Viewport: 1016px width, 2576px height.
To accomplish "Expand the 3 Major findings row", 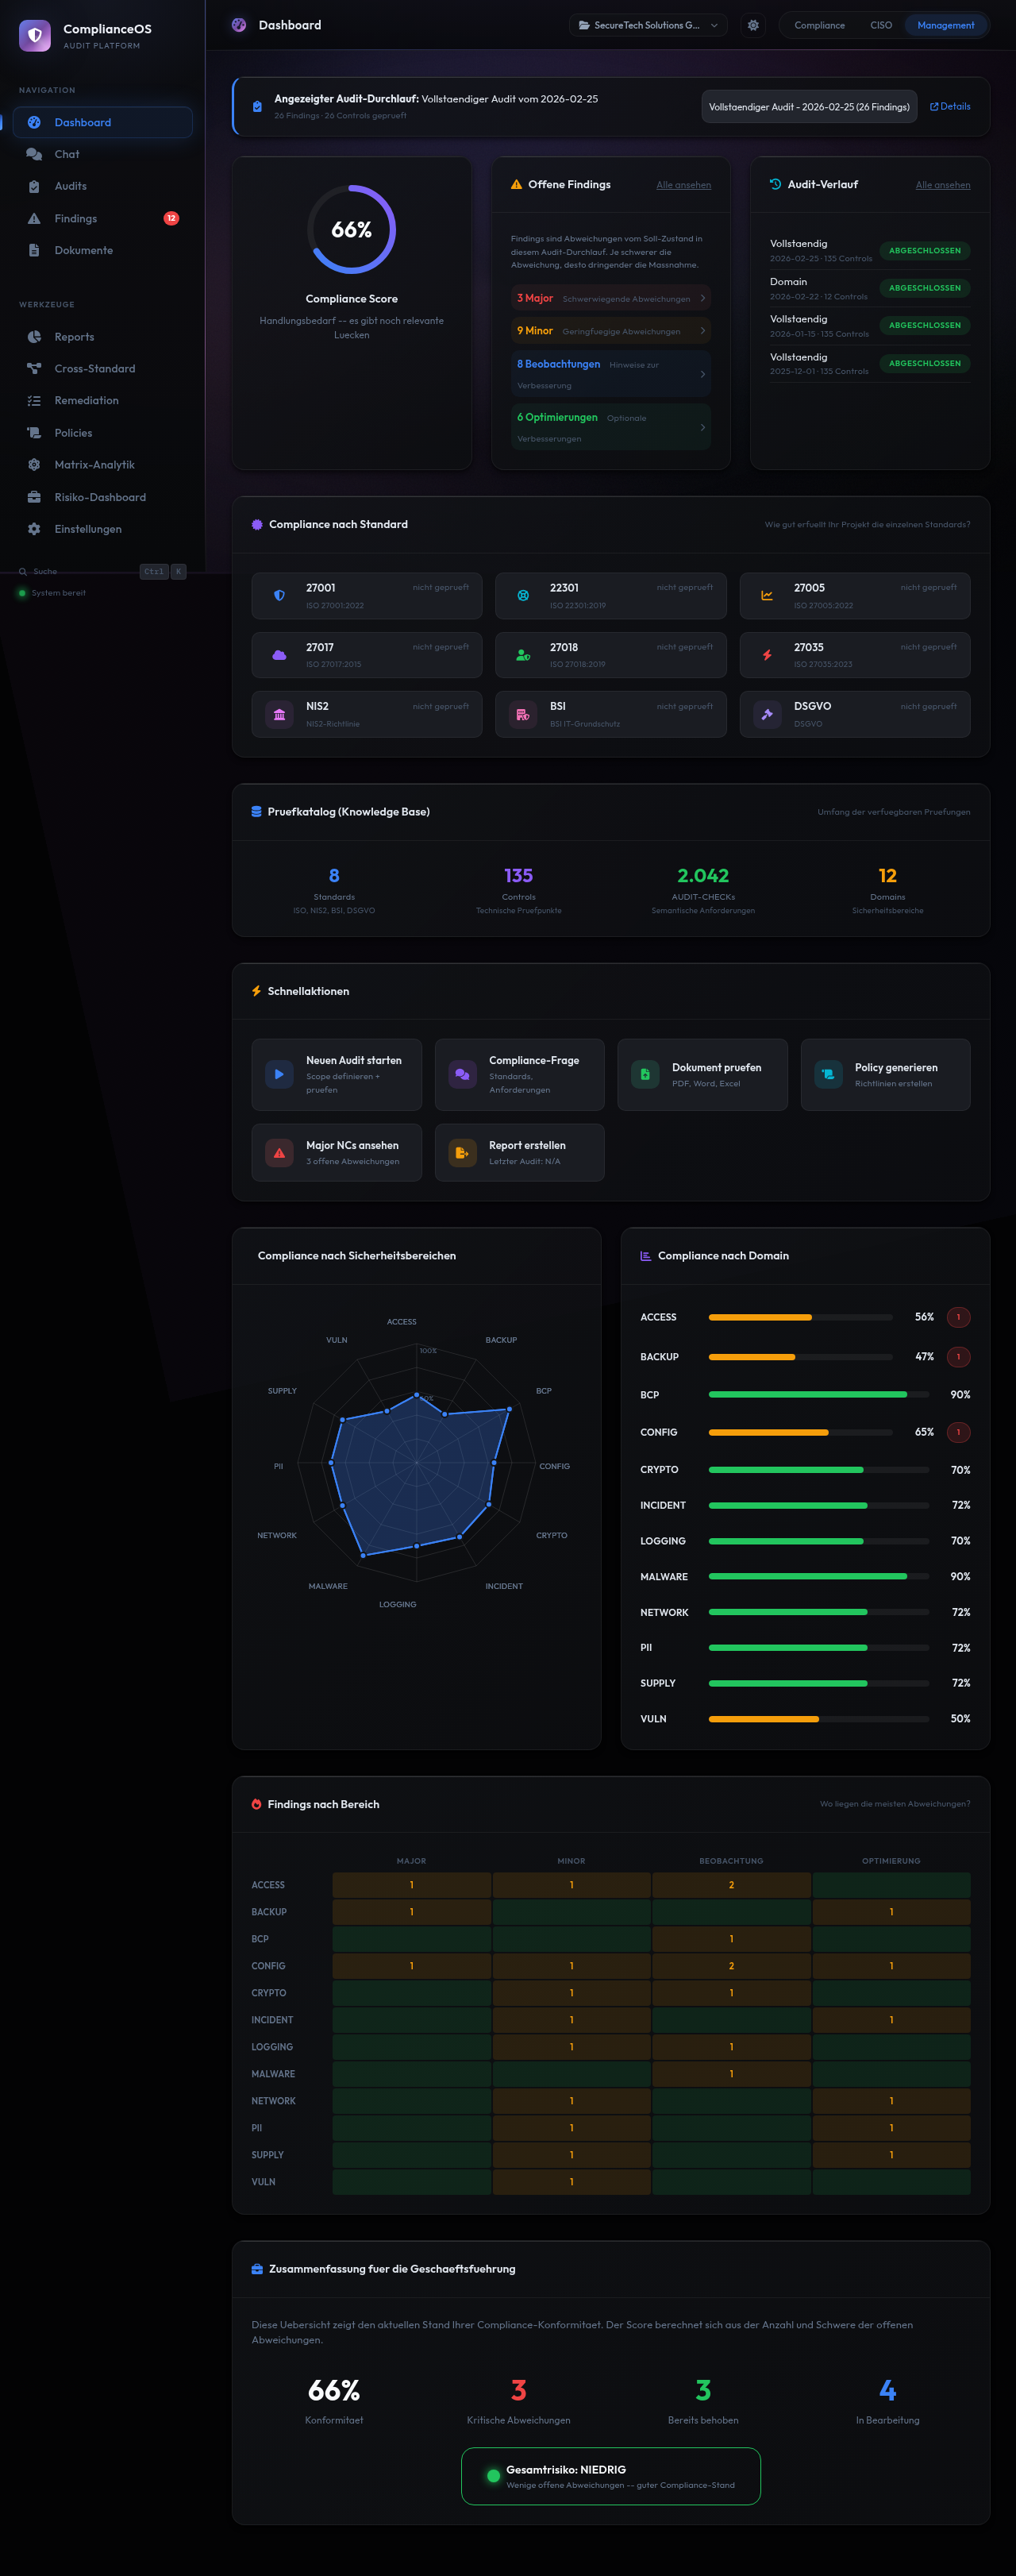I will [610, 298].
